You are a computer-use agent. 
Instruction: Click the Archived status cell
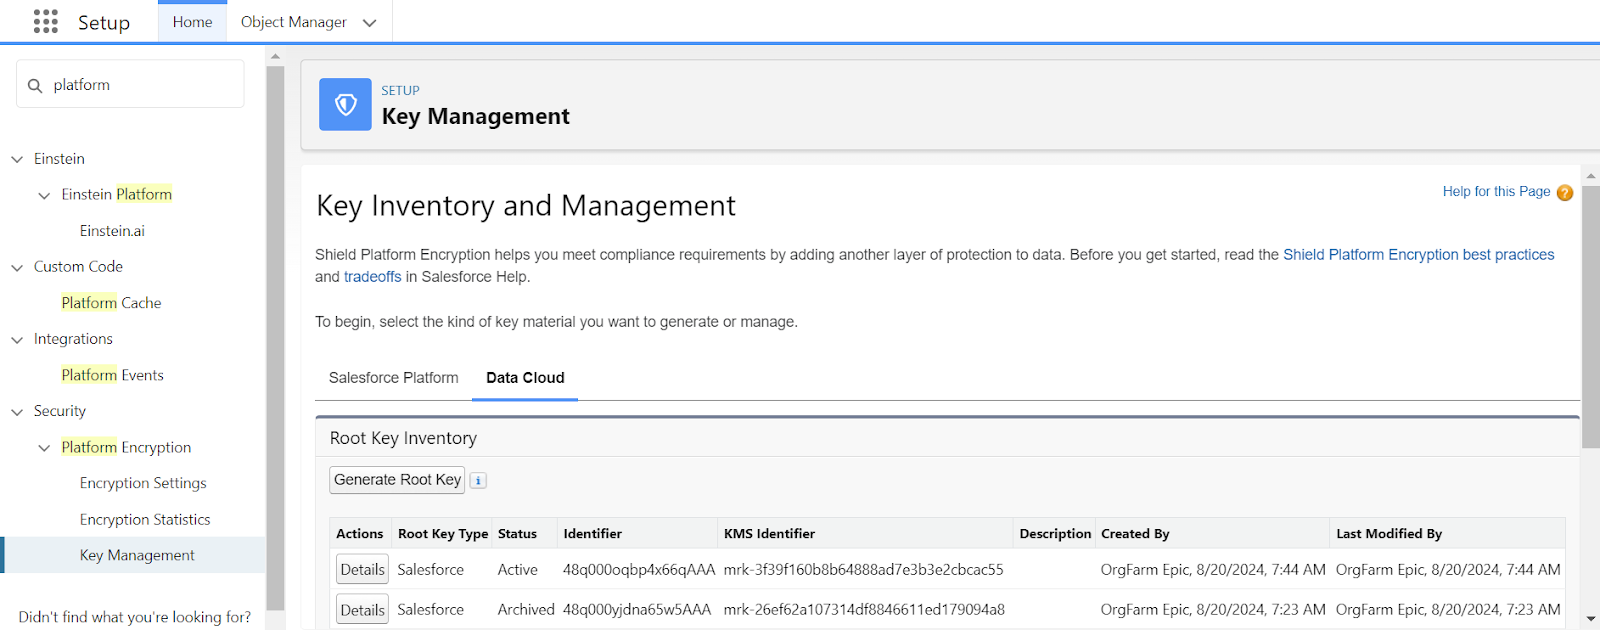[526, 610]
